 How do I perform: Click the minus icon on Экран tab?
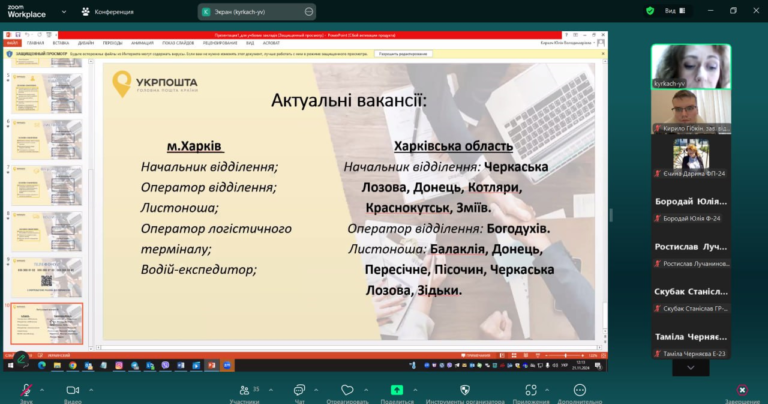tap(309, 12)
